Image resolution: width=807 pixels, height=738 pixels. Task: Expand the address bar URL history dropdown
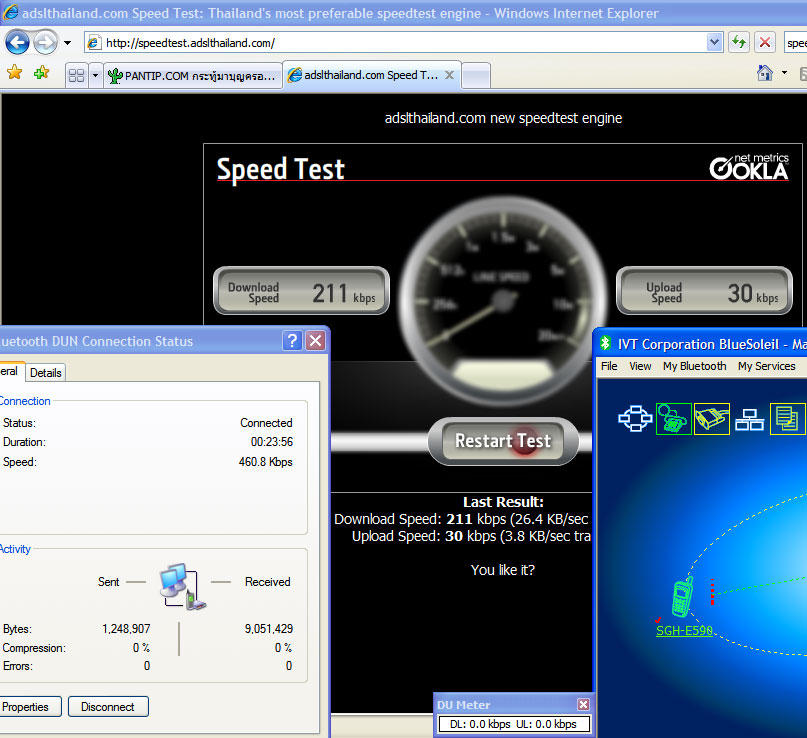pyautogui.click(x=714, y=43)
